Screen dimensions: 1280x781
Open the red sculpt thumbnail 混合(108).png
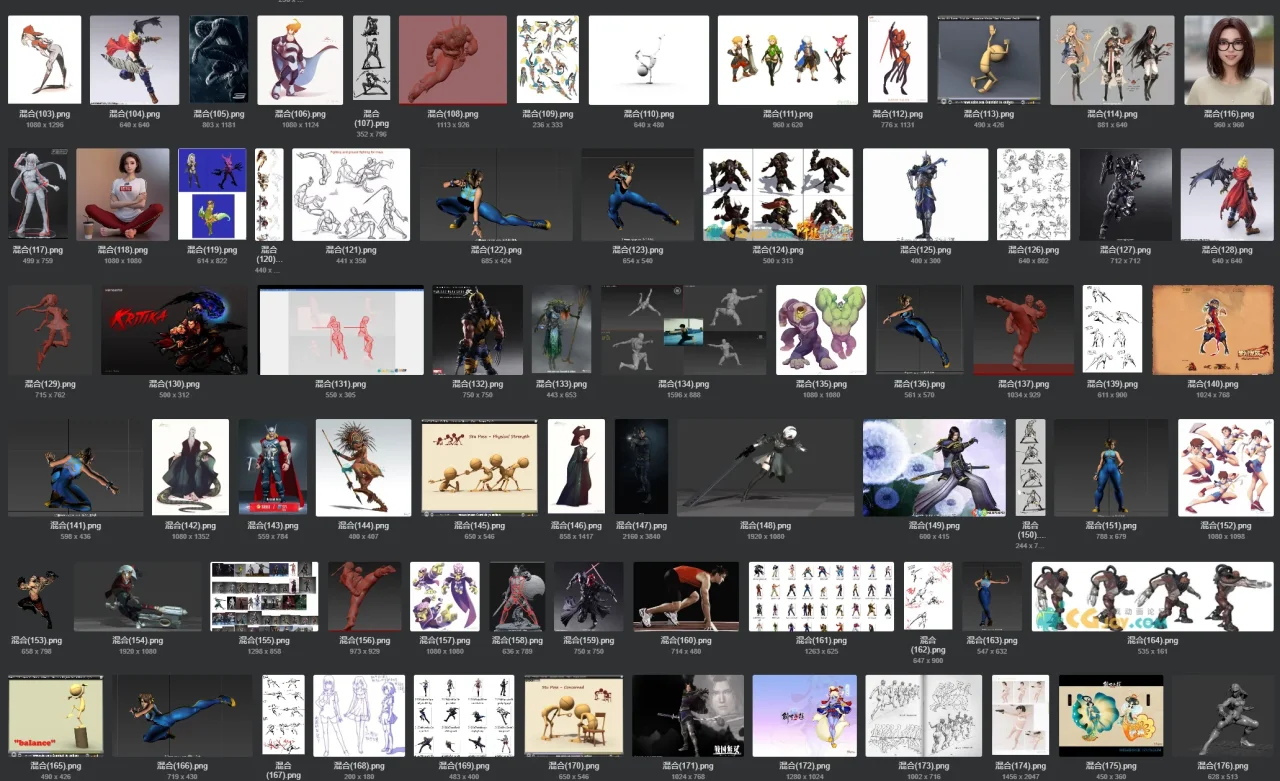tap(453, 60)
